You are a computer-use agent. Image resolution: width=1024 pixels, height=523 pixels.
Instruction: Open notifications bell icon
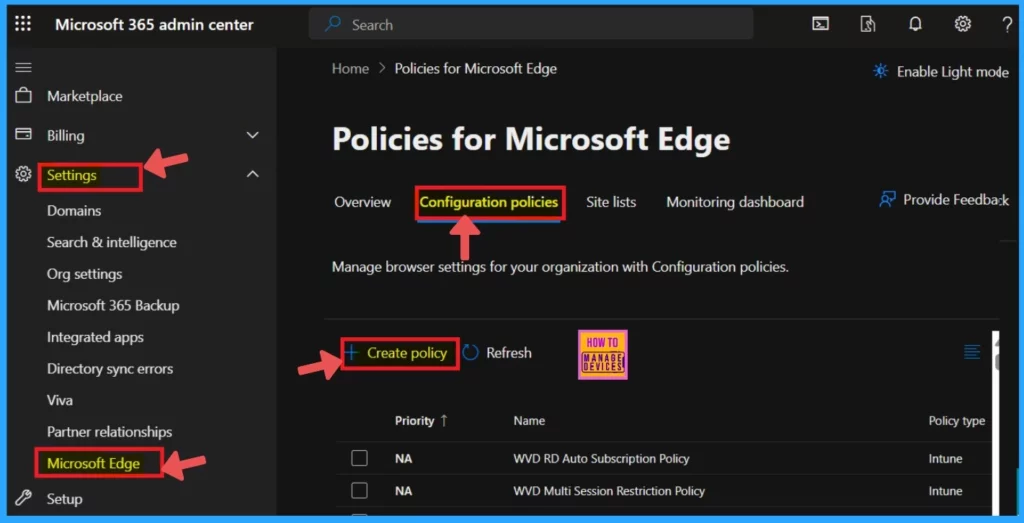click(915, 24)
